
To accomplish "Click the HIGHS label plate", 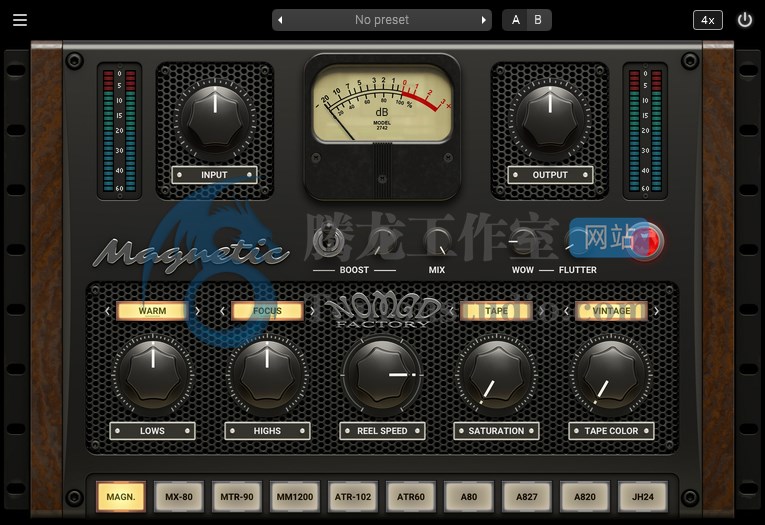I will coord(267,431).
